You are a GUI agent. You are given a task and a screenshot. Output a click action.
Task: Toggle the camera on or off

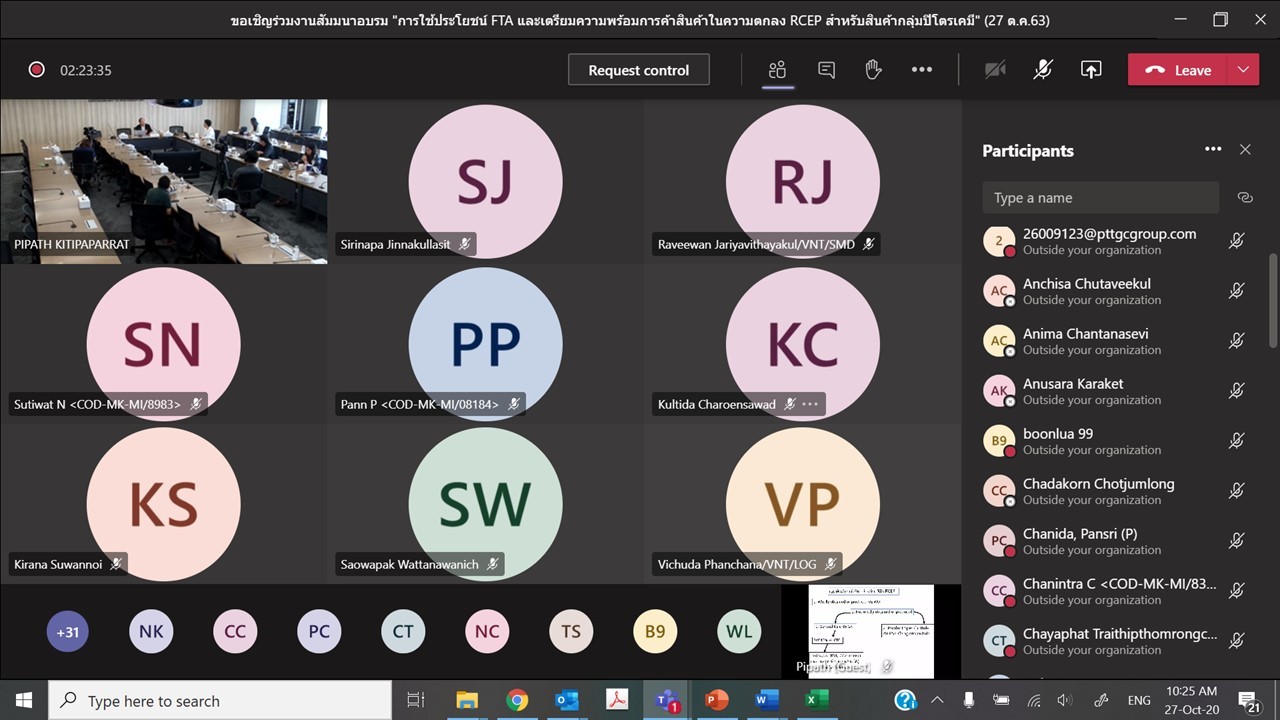[994, 70]
